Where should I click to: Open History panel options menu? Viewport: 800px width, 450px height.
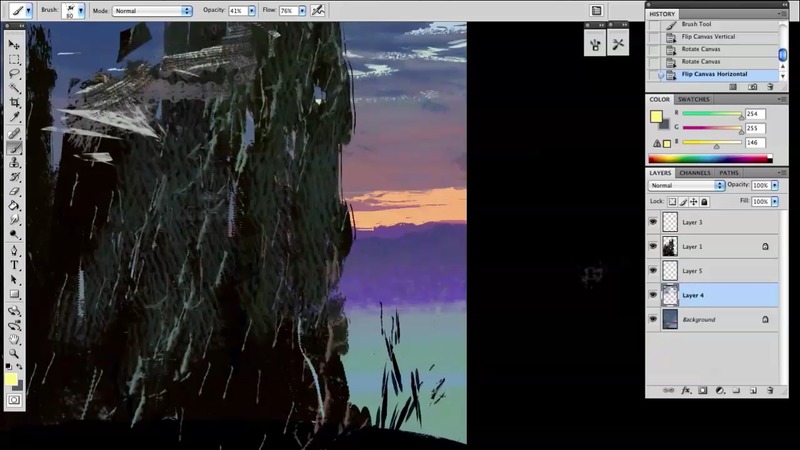tap(781, 14)
